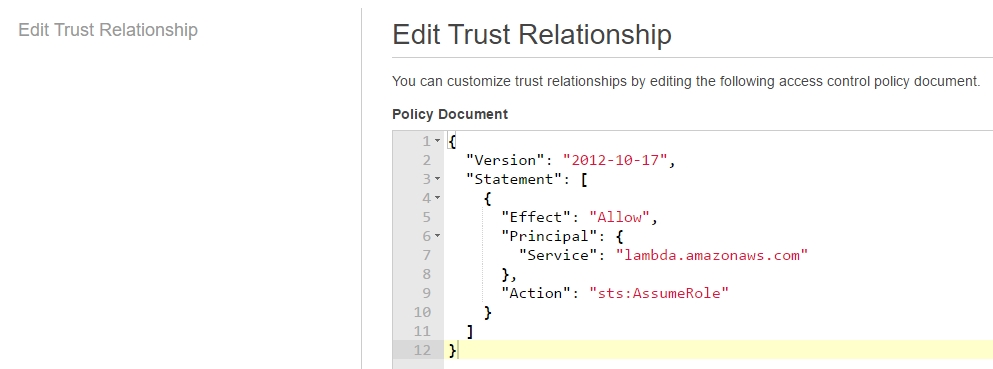Collapse the fold arrow on line 1

437,141
